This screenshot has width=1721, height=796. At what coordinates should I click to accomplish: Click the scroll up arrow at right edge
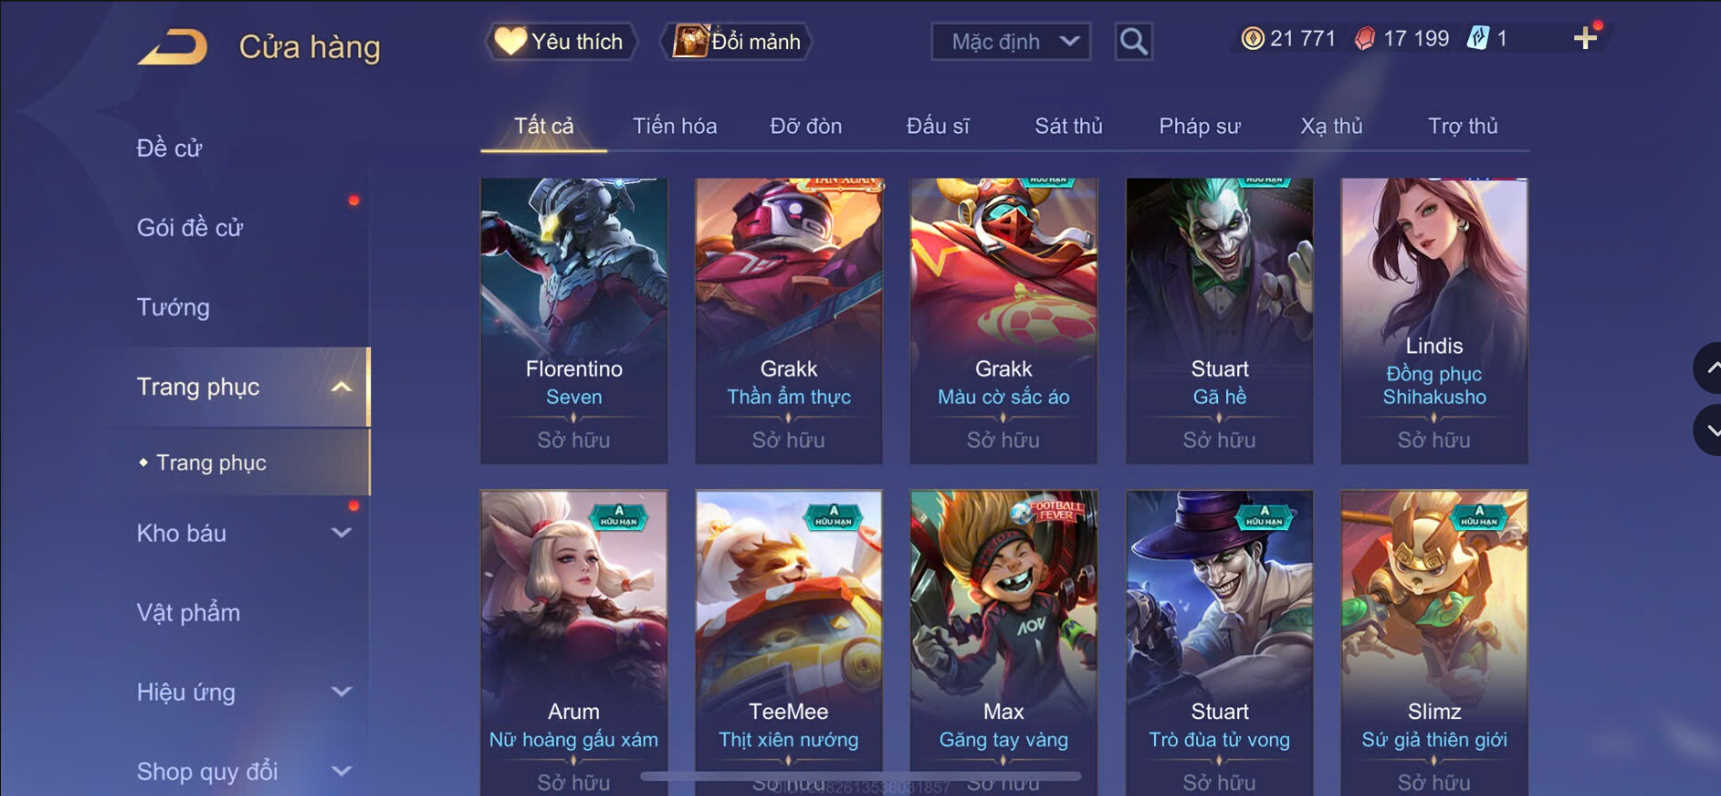click(1708, 368)
